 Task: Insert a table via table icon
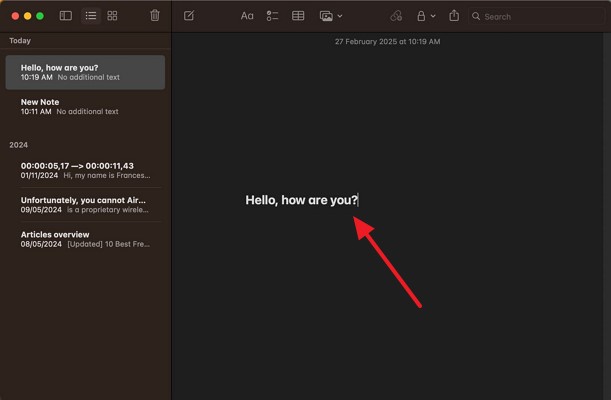(298, 16)
